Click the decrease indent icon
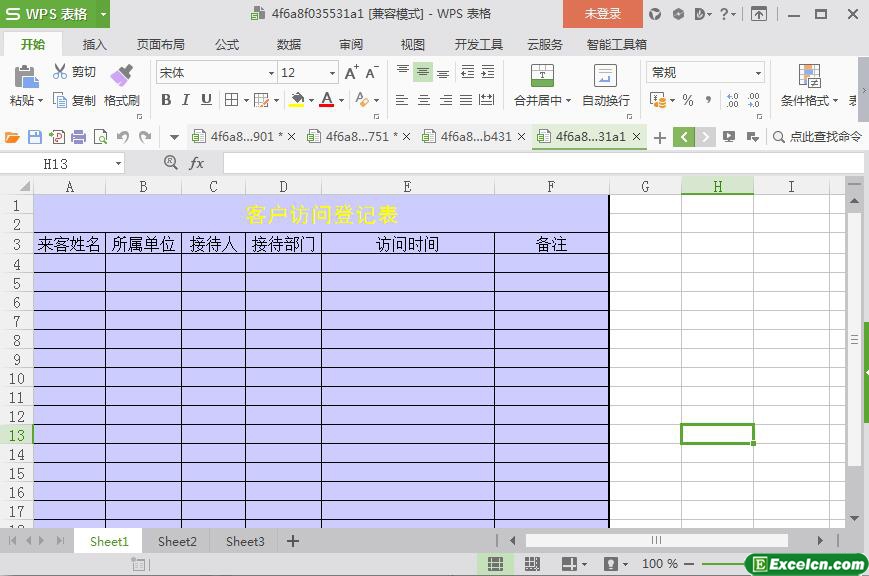Screen dimensions: 869x576 (x=468, y=72)
